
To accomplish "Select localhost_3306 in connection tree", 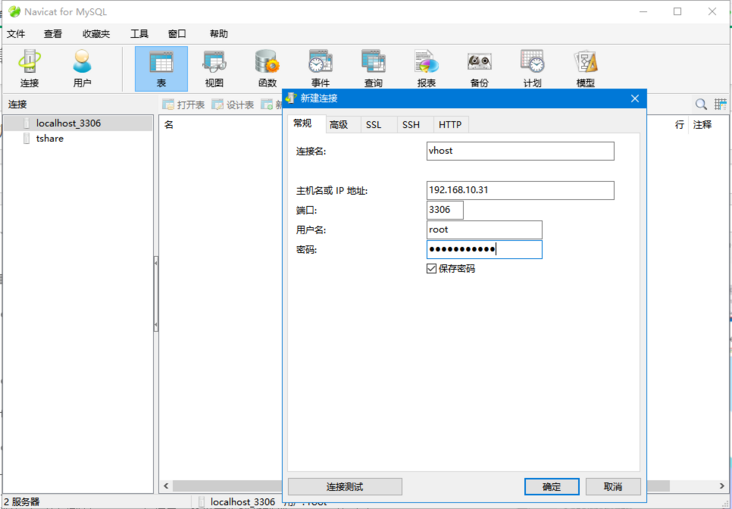I will [77, 123].
